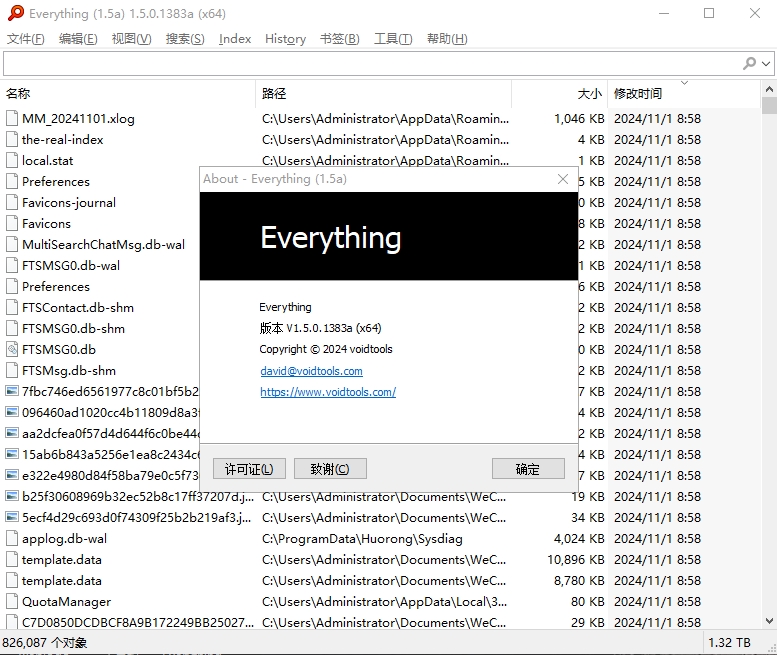The width and height of the screenshot is (777, 655).
Task: Click the 许可证(L) license button
Action: (x=249, y=469)
